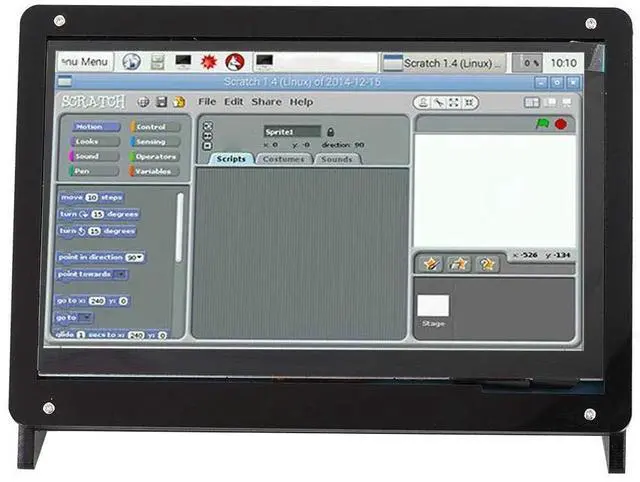Select the grow sprite tool

point(454,103)
